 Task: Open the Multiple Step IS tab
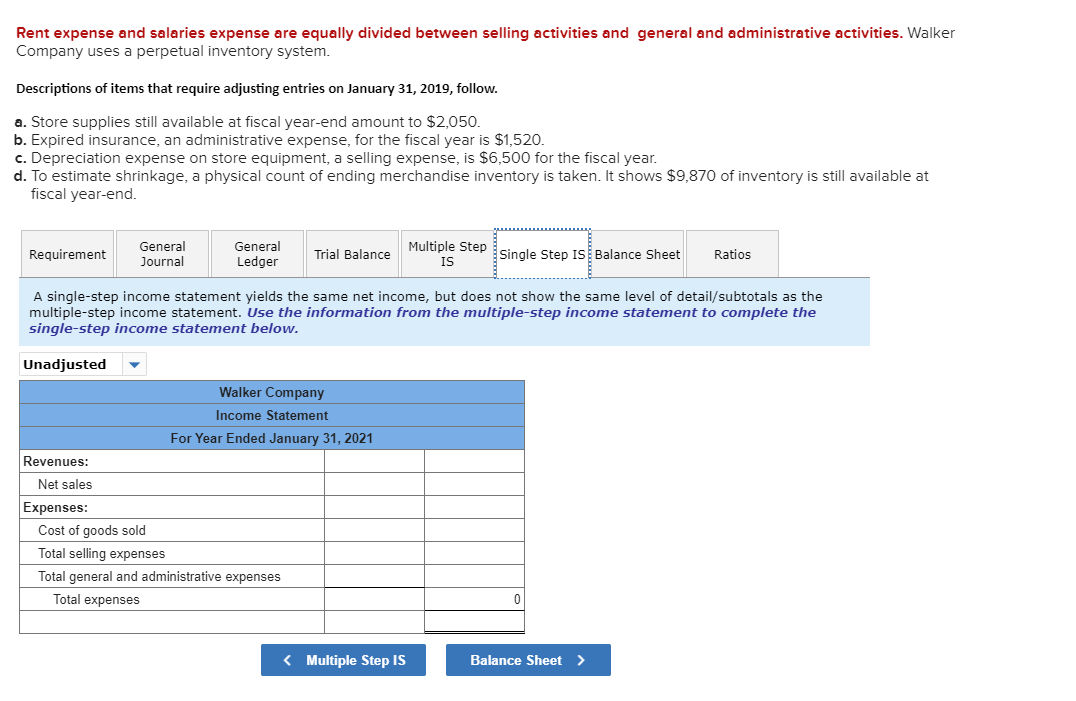coord(446,253)
